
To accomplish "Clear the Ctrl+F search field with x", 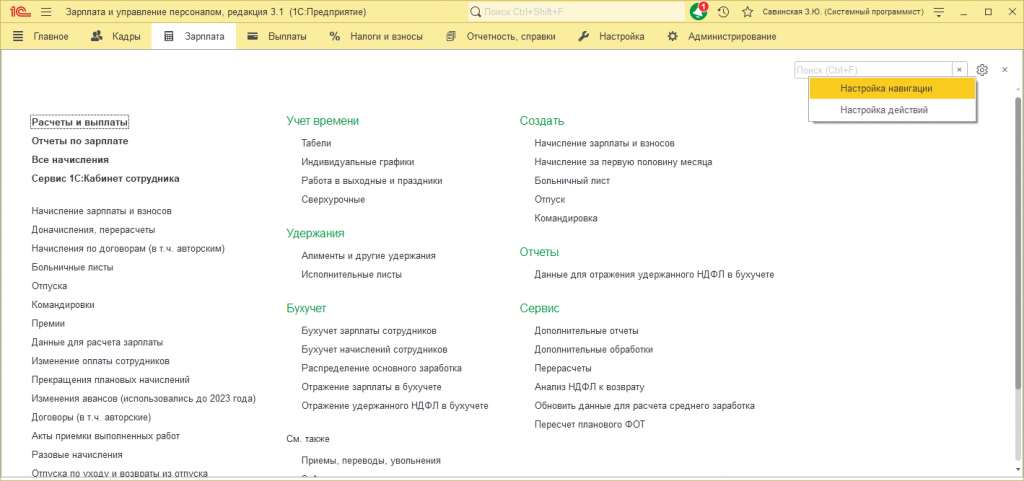I will (x=959, y=70).
